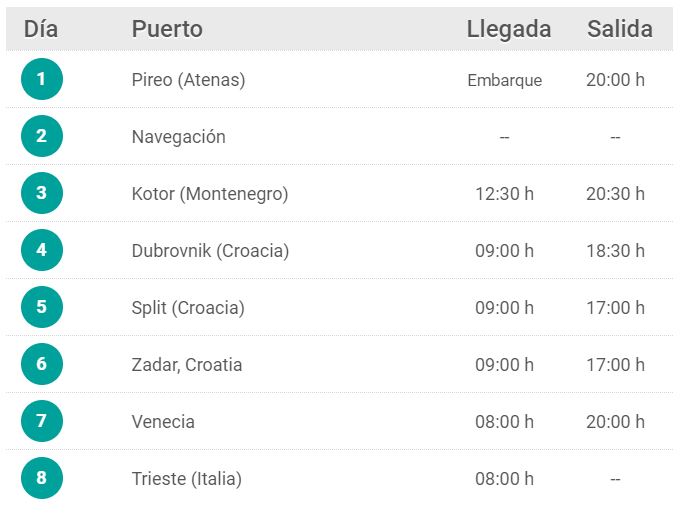Viewport: 684px width, 526px height.
Task: Select the day 8 circle badge
Action: pyautogui.click(x=41, y=478)
